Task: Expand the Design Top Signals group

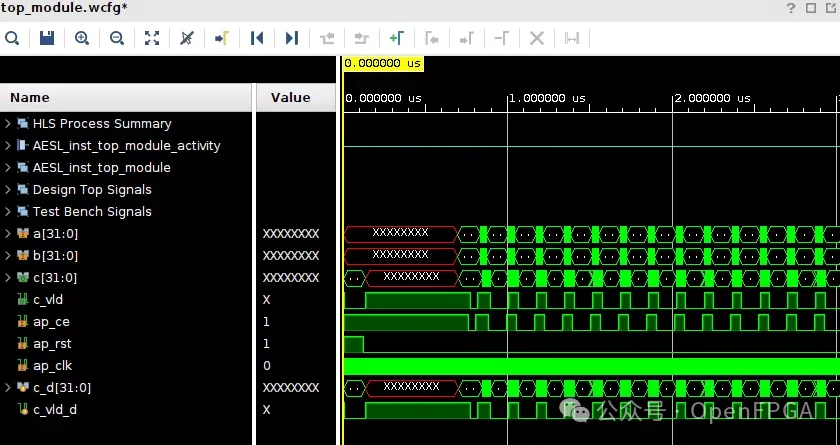Action: point(8,190)
